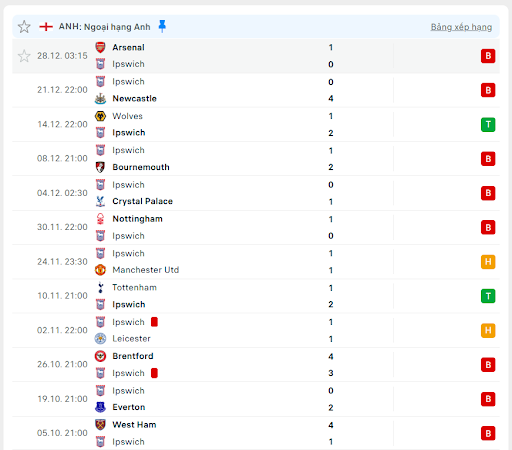The width and height of the screenshot is (512, 450).
Task: Click the blue pin icon beside league name
Action: [x=162, y=26]
